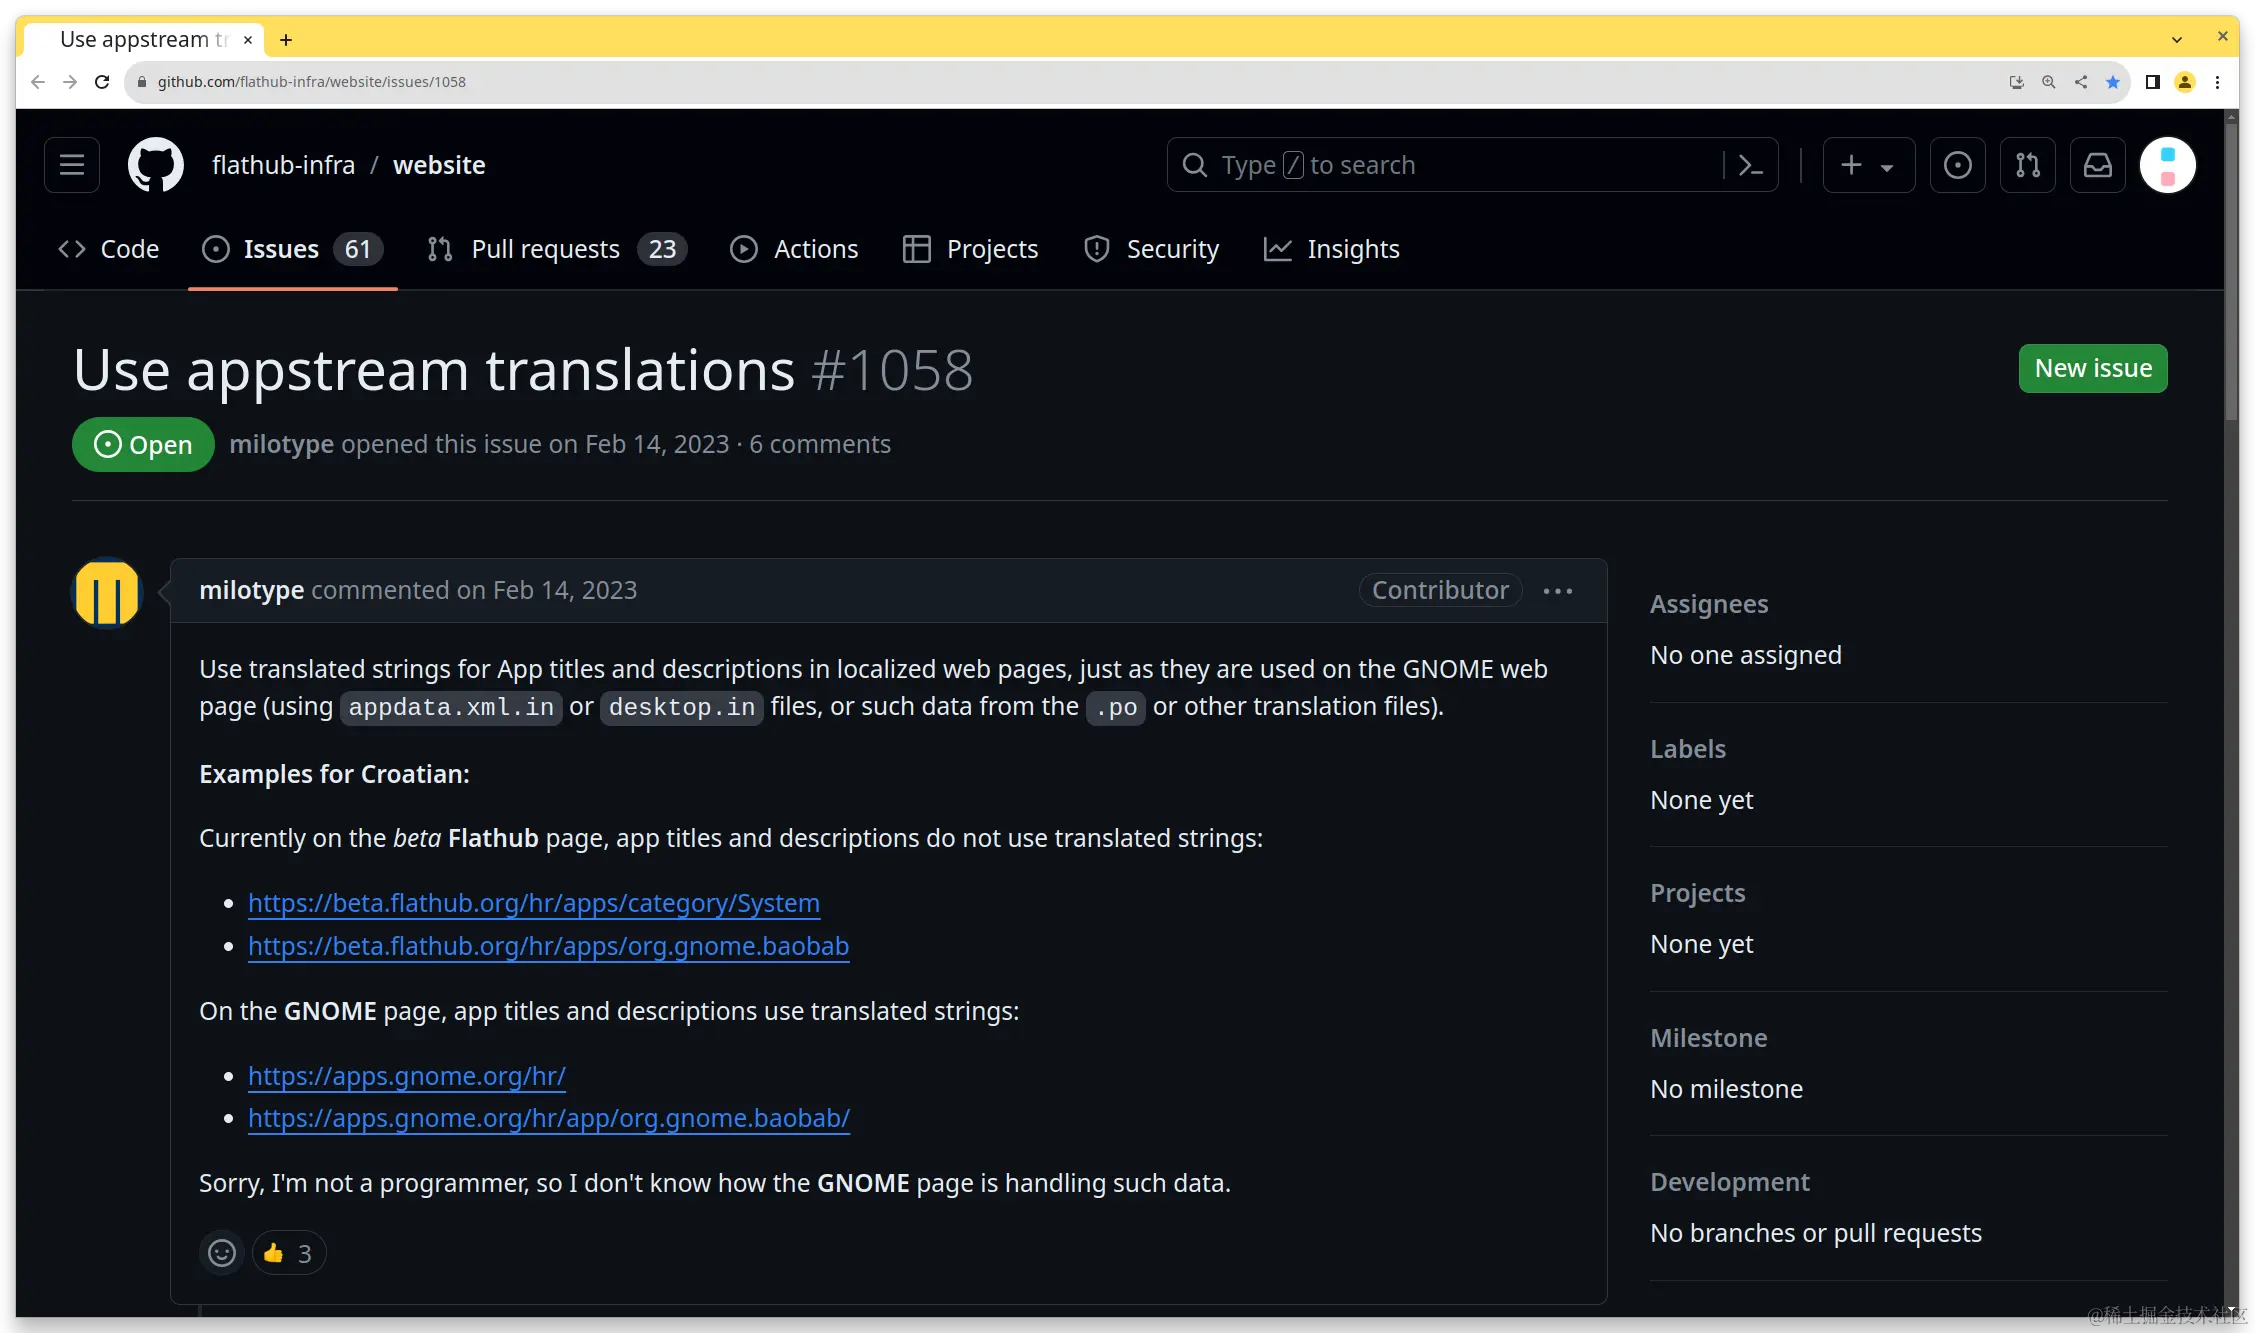Open the GitHub hamburger navigation menu

(x=72, y=165)
